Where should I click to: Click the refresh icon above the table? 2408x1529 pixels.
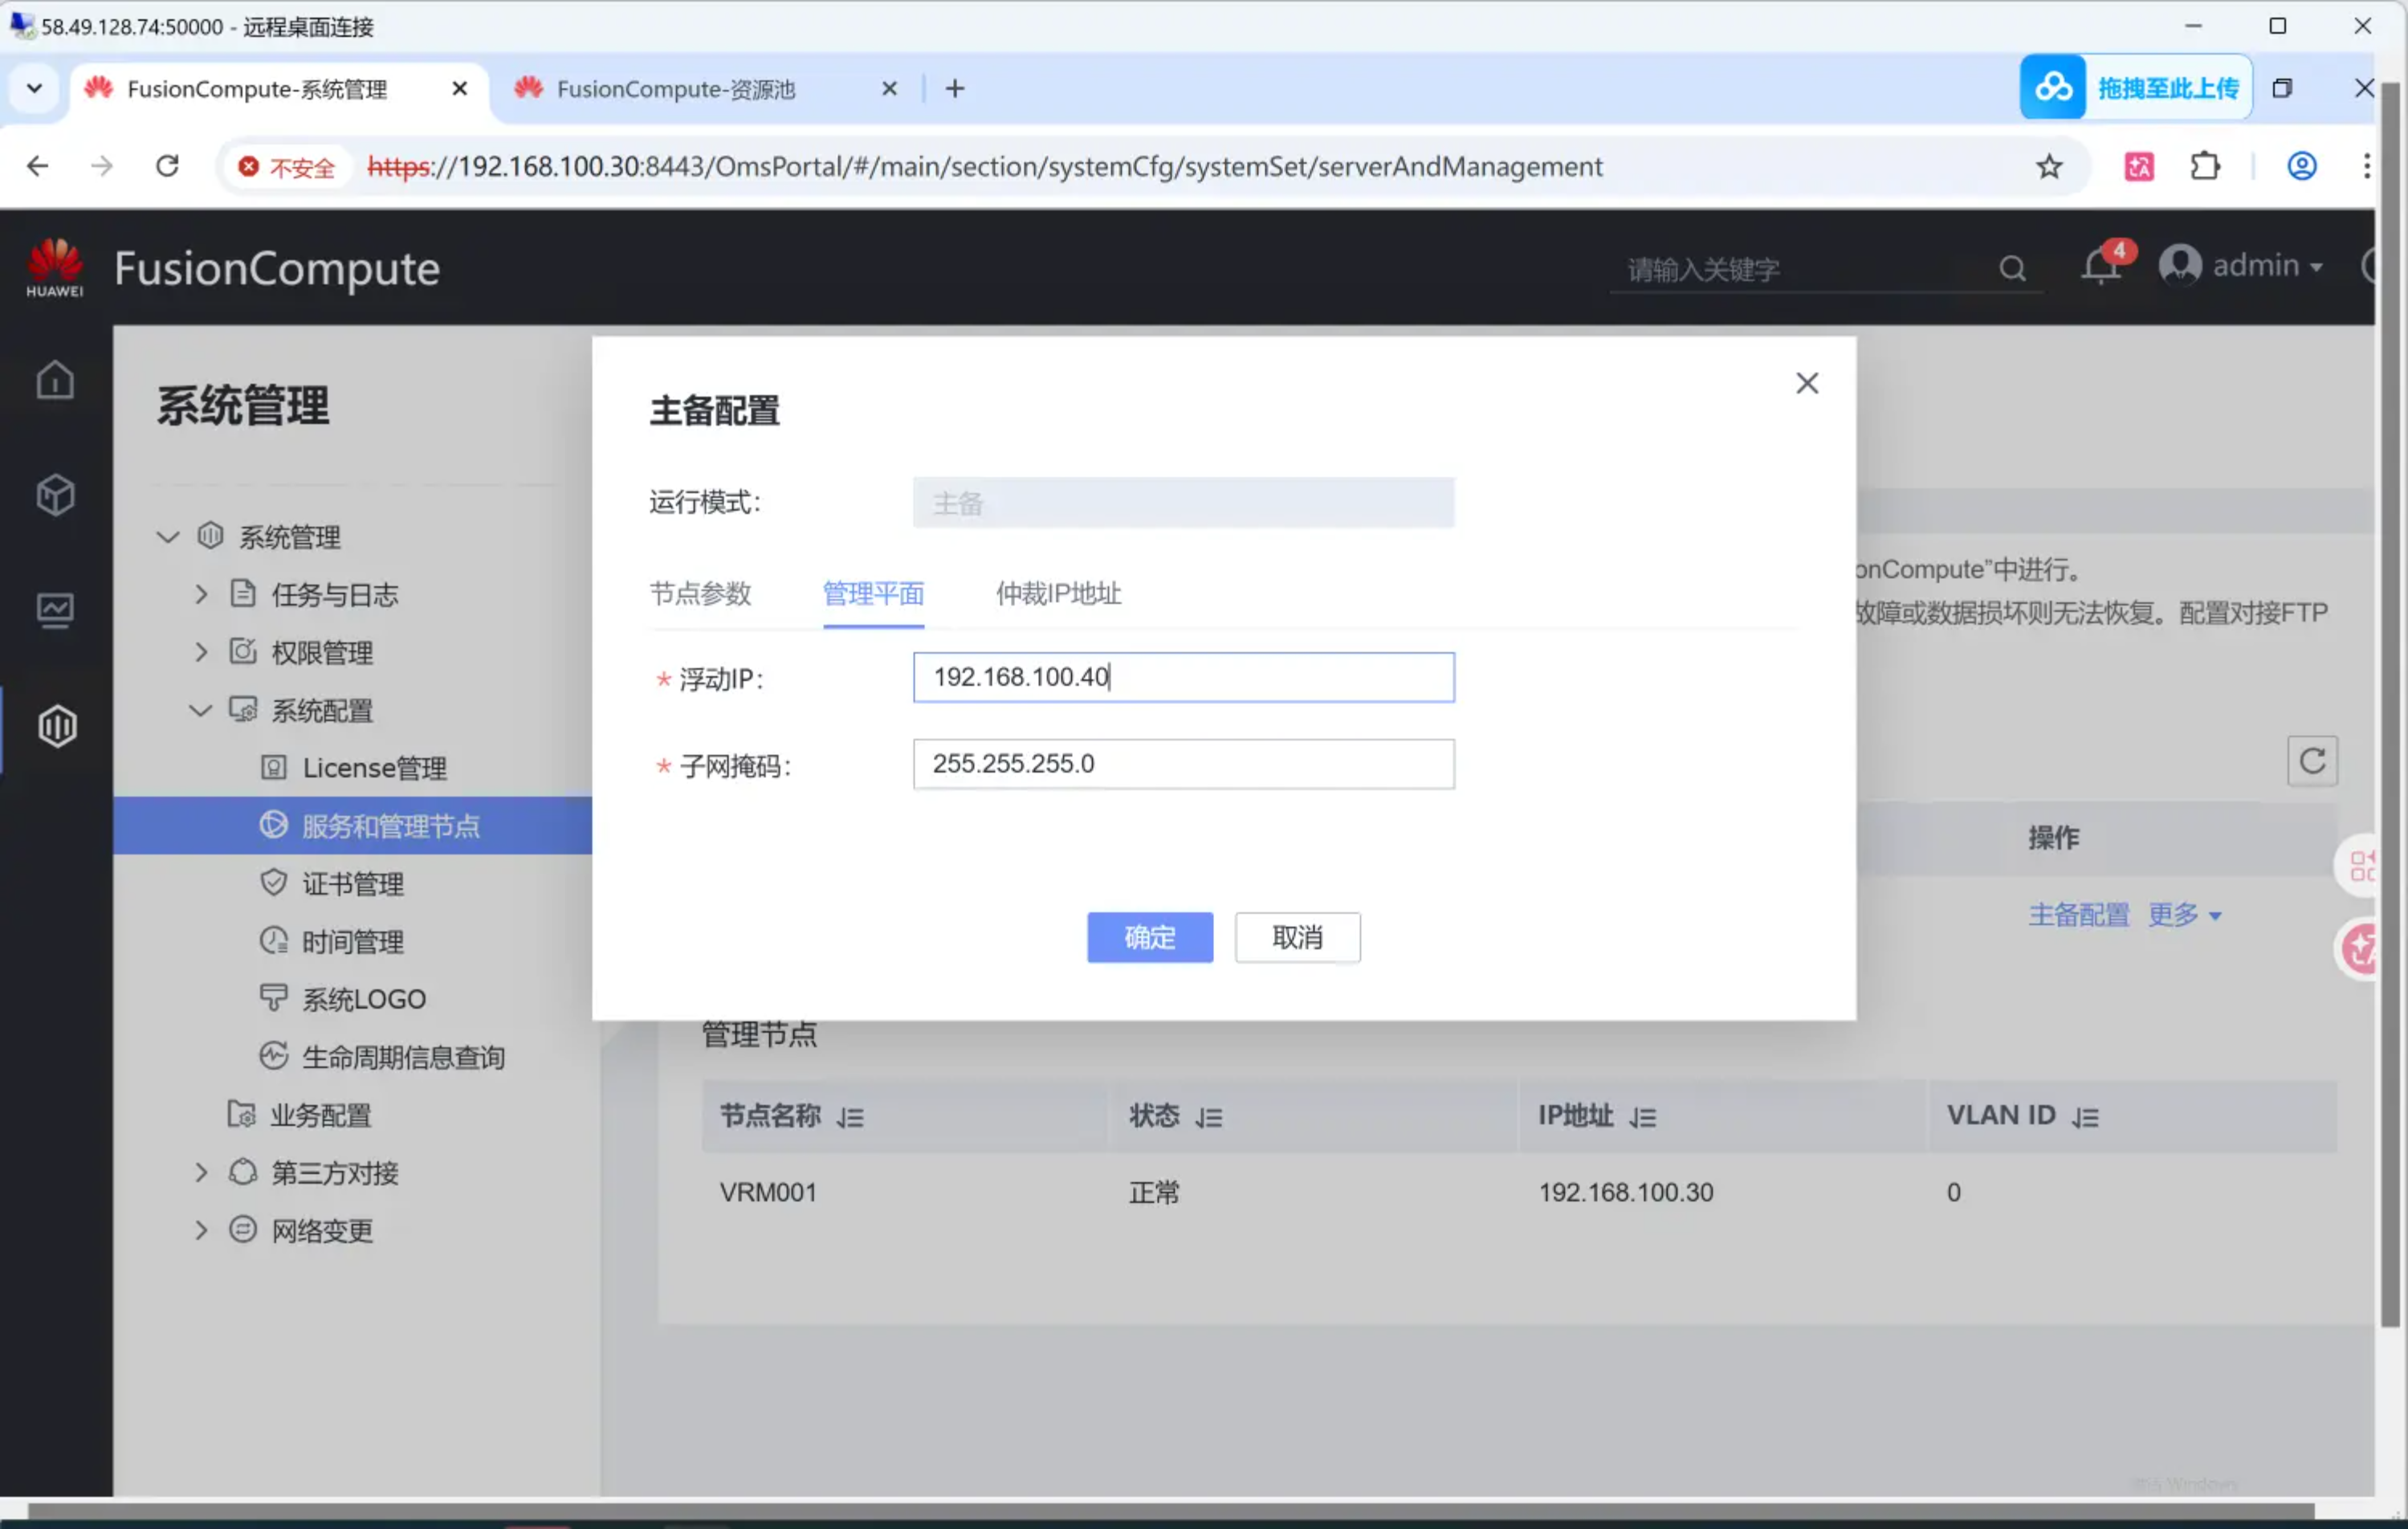(x=2311, y=761)
